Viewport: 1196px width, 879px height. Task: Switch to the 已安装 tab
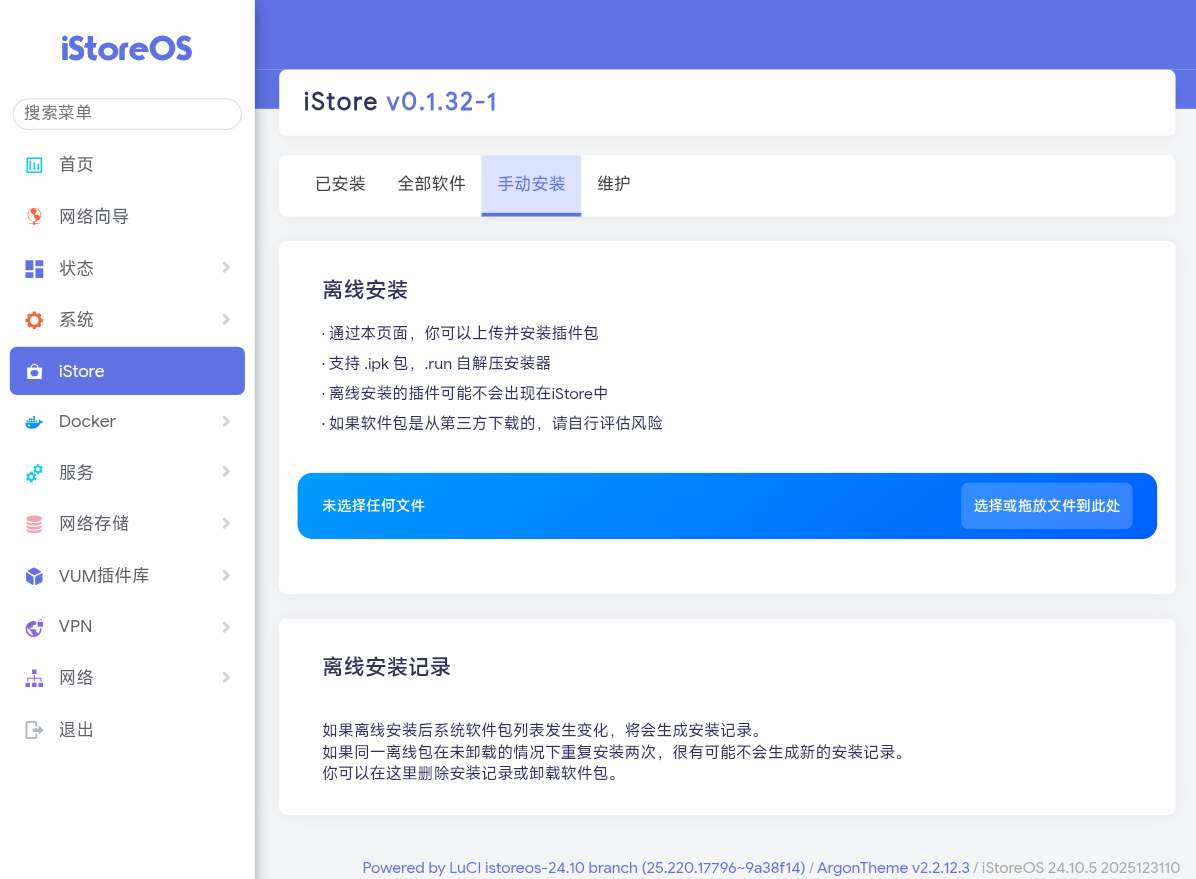pyautogui.click(x=340, y=185)
